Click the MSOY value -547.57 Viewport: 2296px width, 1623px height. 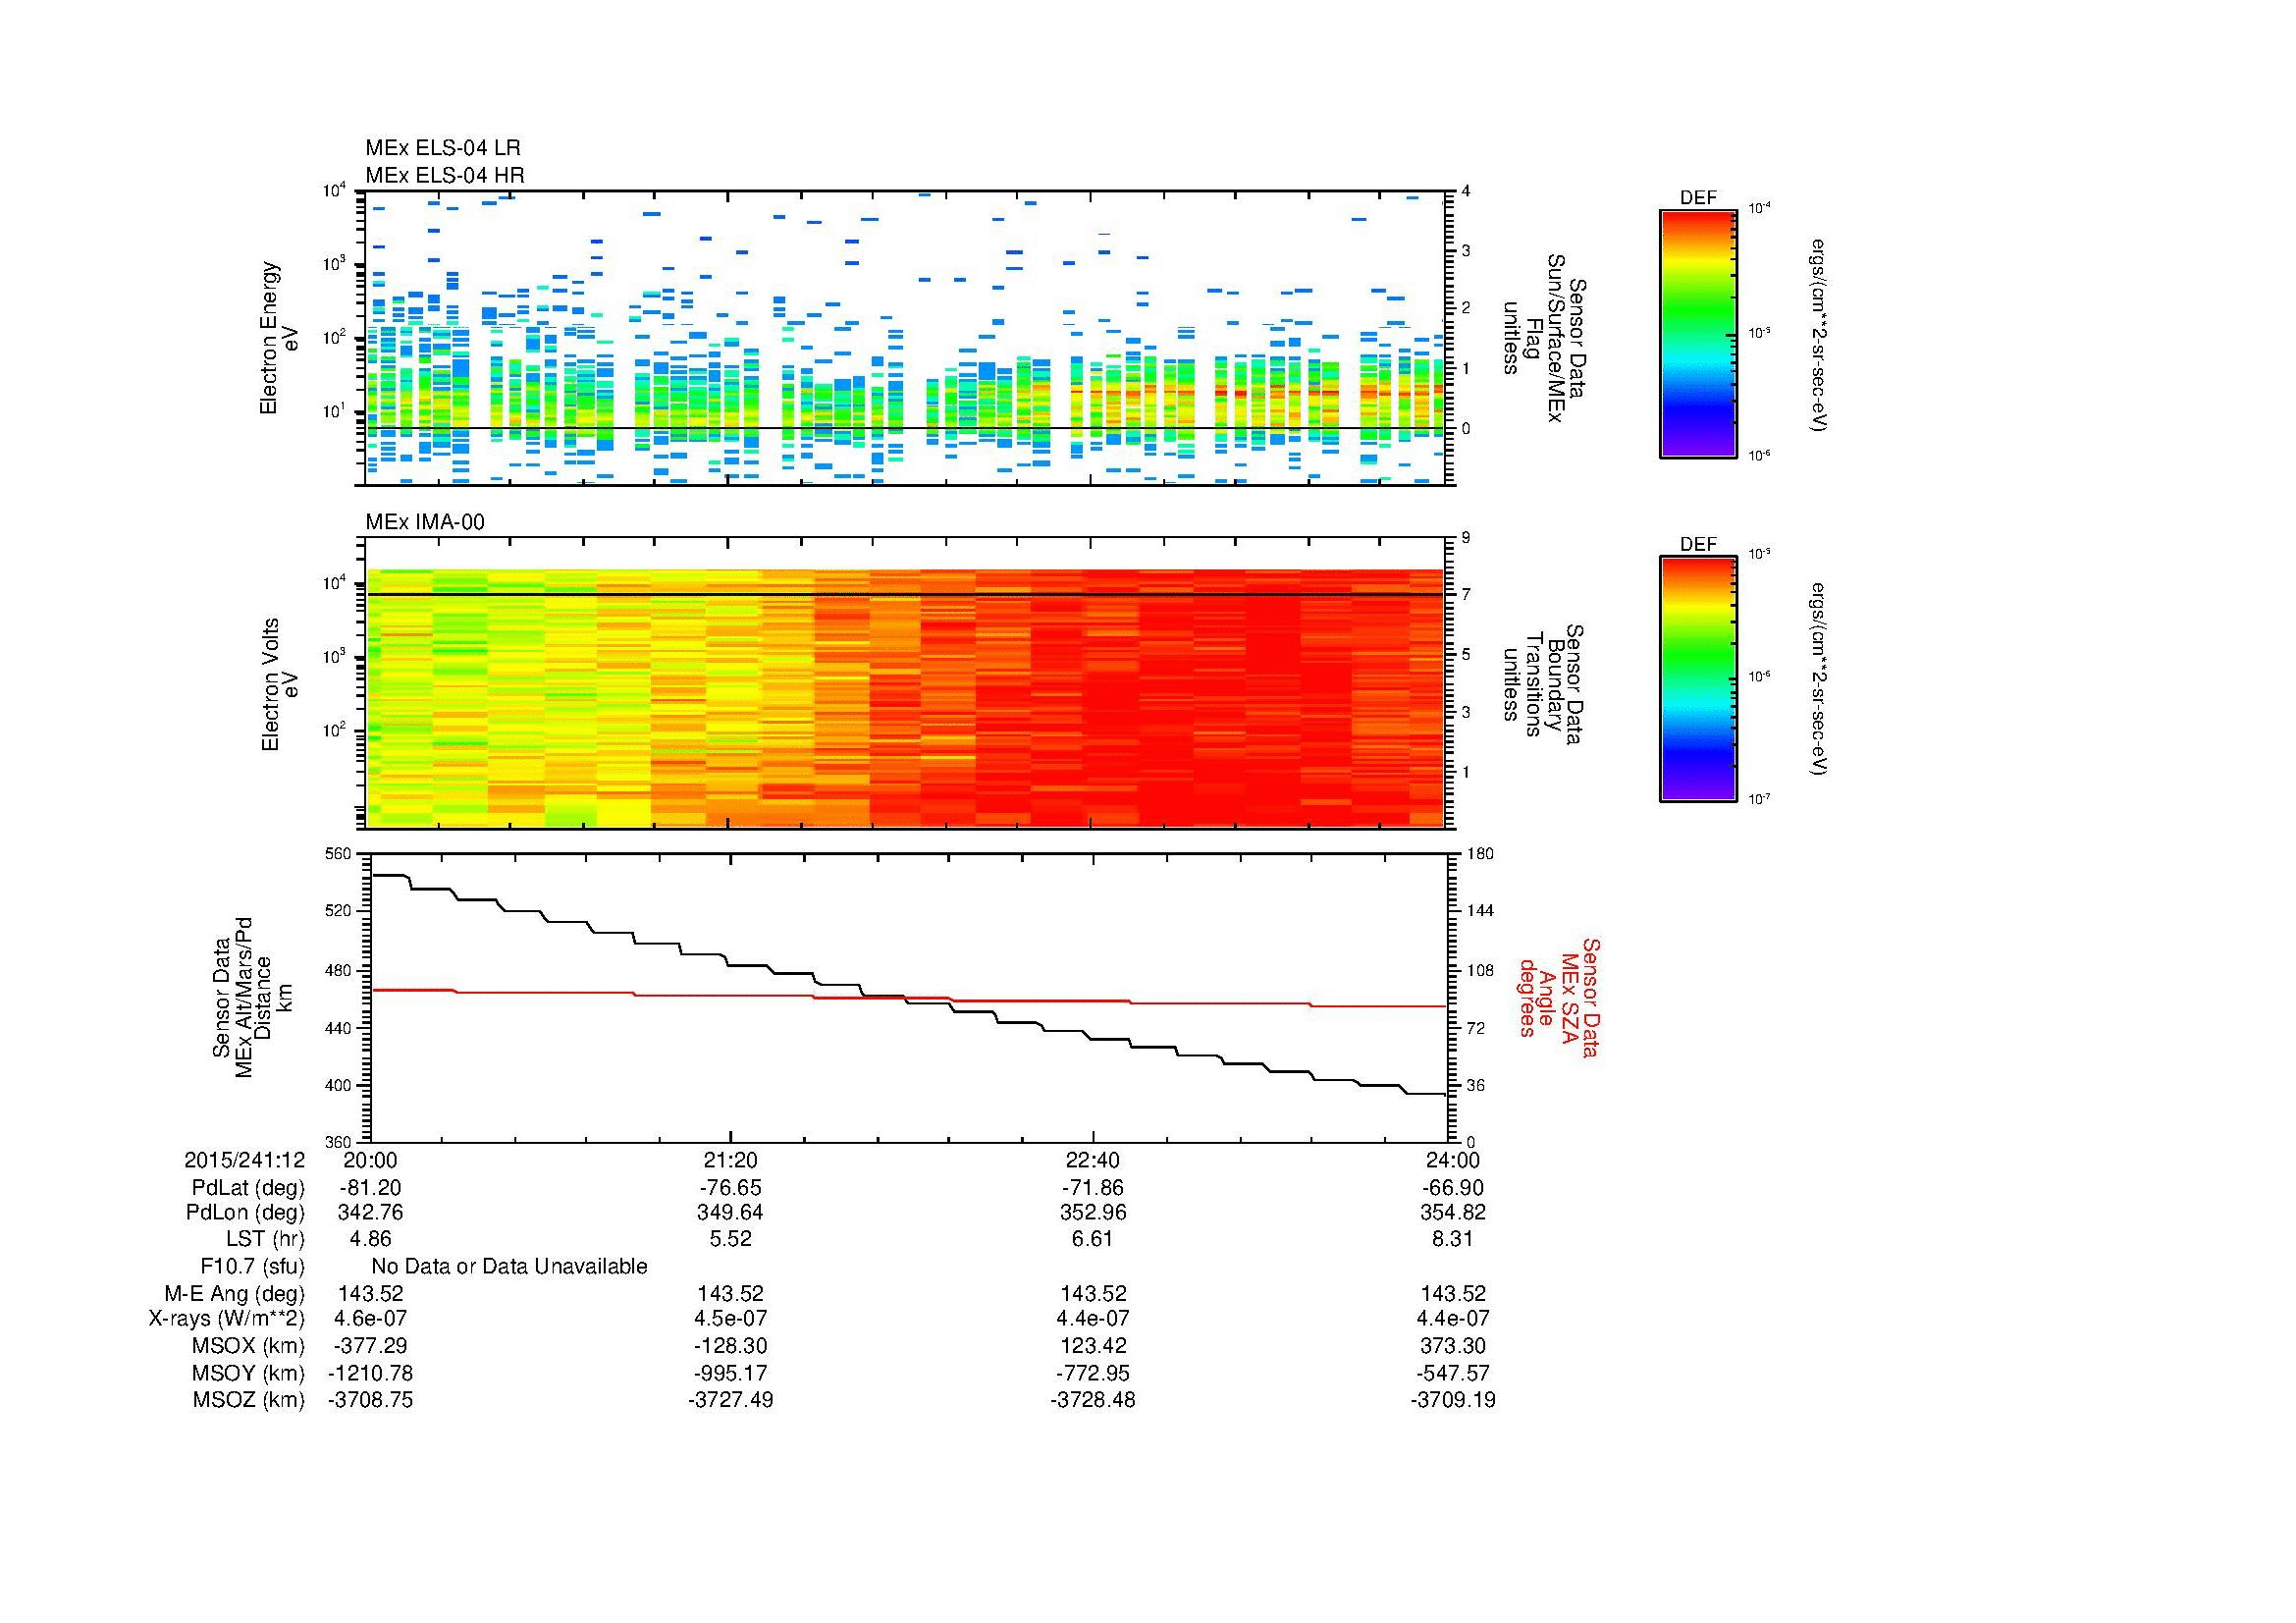pos(1453,1373)
